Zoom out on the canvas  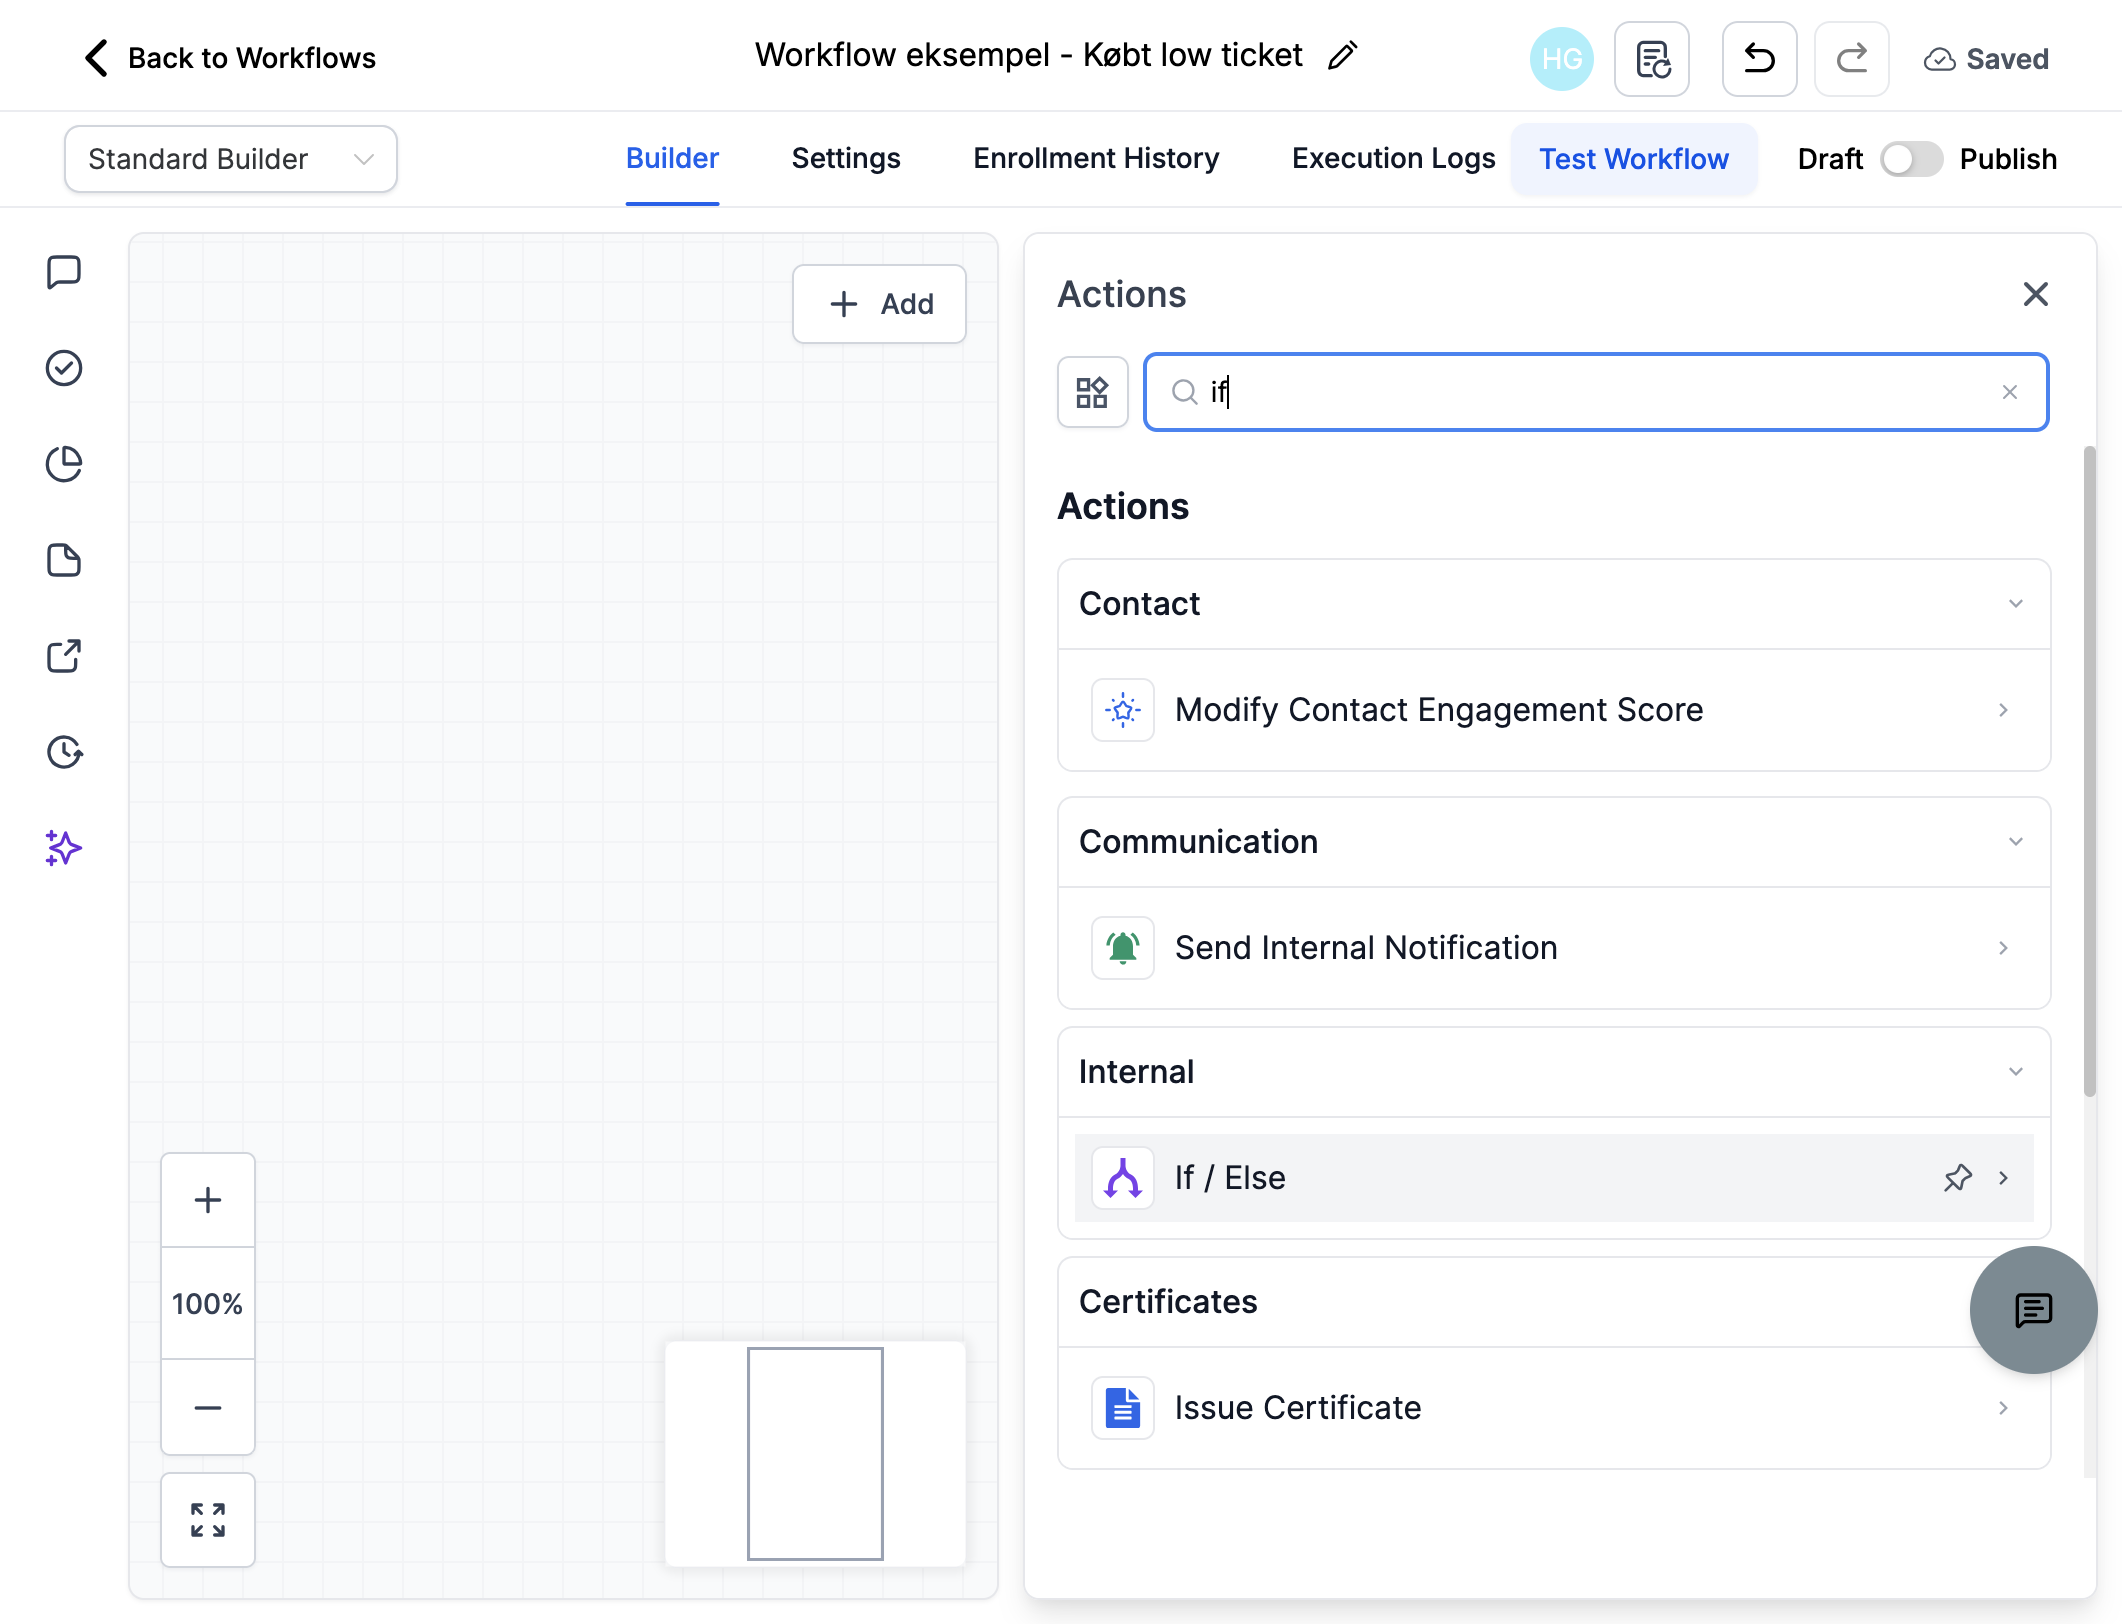point(208,1407)
